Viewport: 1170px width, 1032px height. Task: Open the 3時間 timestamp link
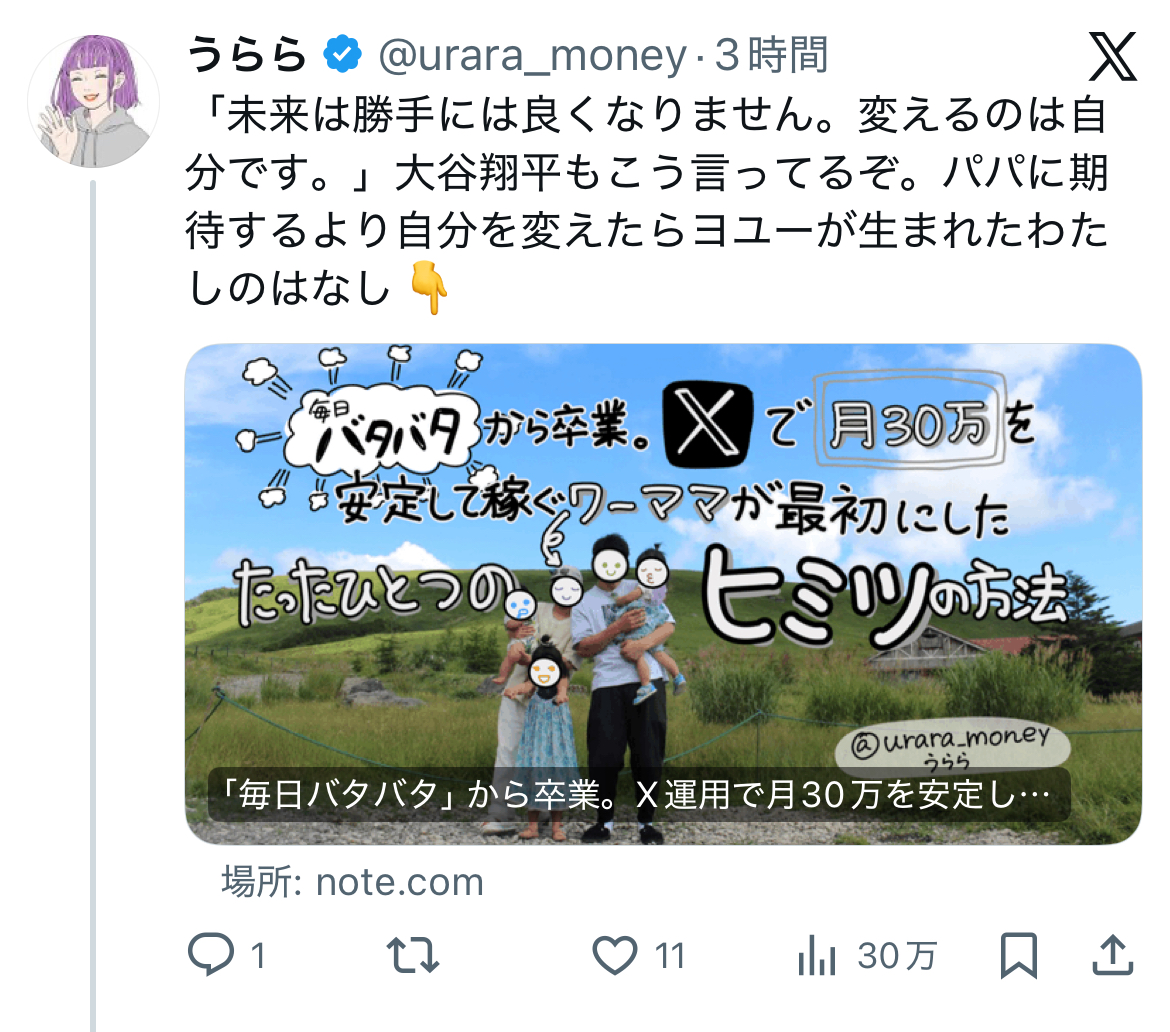pos(772,54)
